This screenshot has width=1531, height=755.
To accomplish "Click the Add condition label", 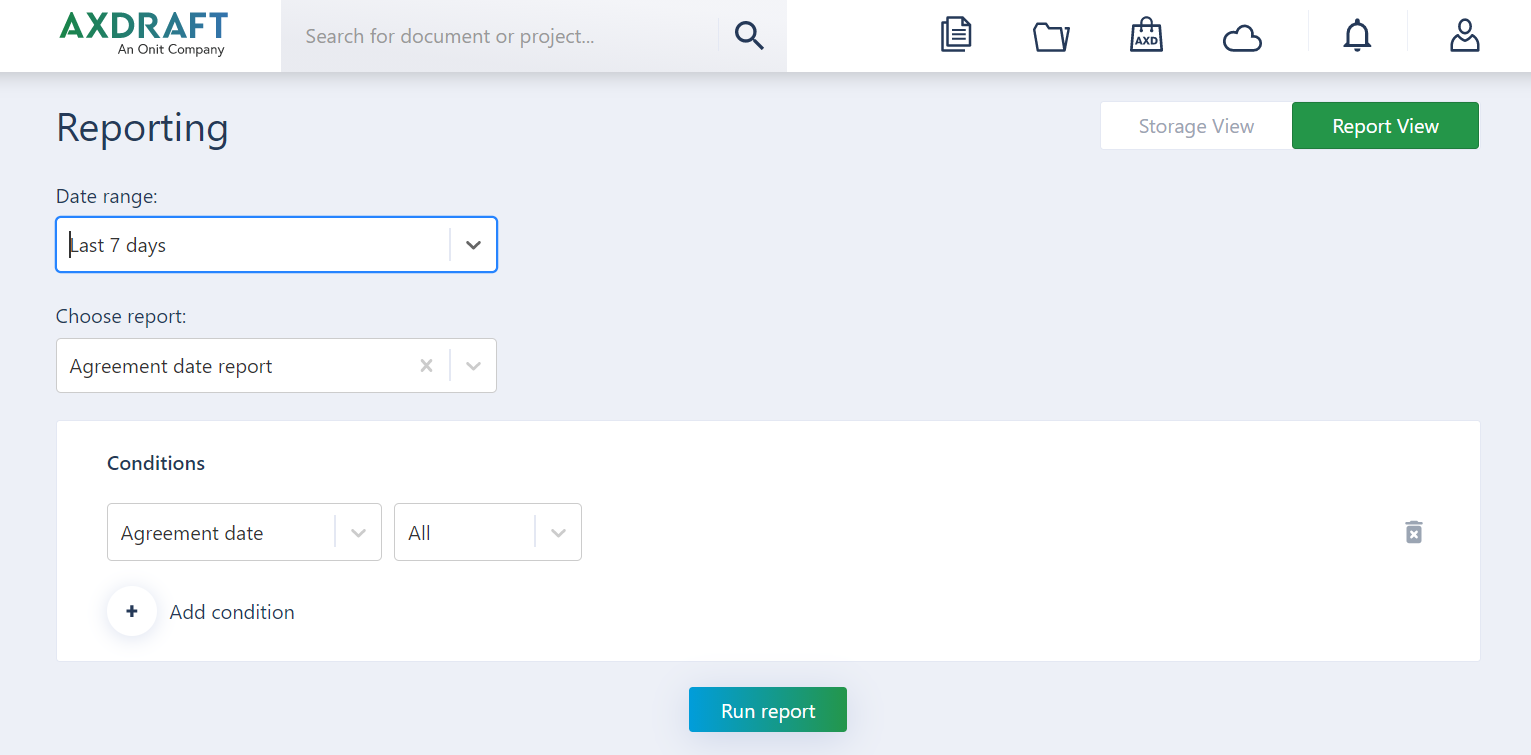I will [x=232, y=612].
